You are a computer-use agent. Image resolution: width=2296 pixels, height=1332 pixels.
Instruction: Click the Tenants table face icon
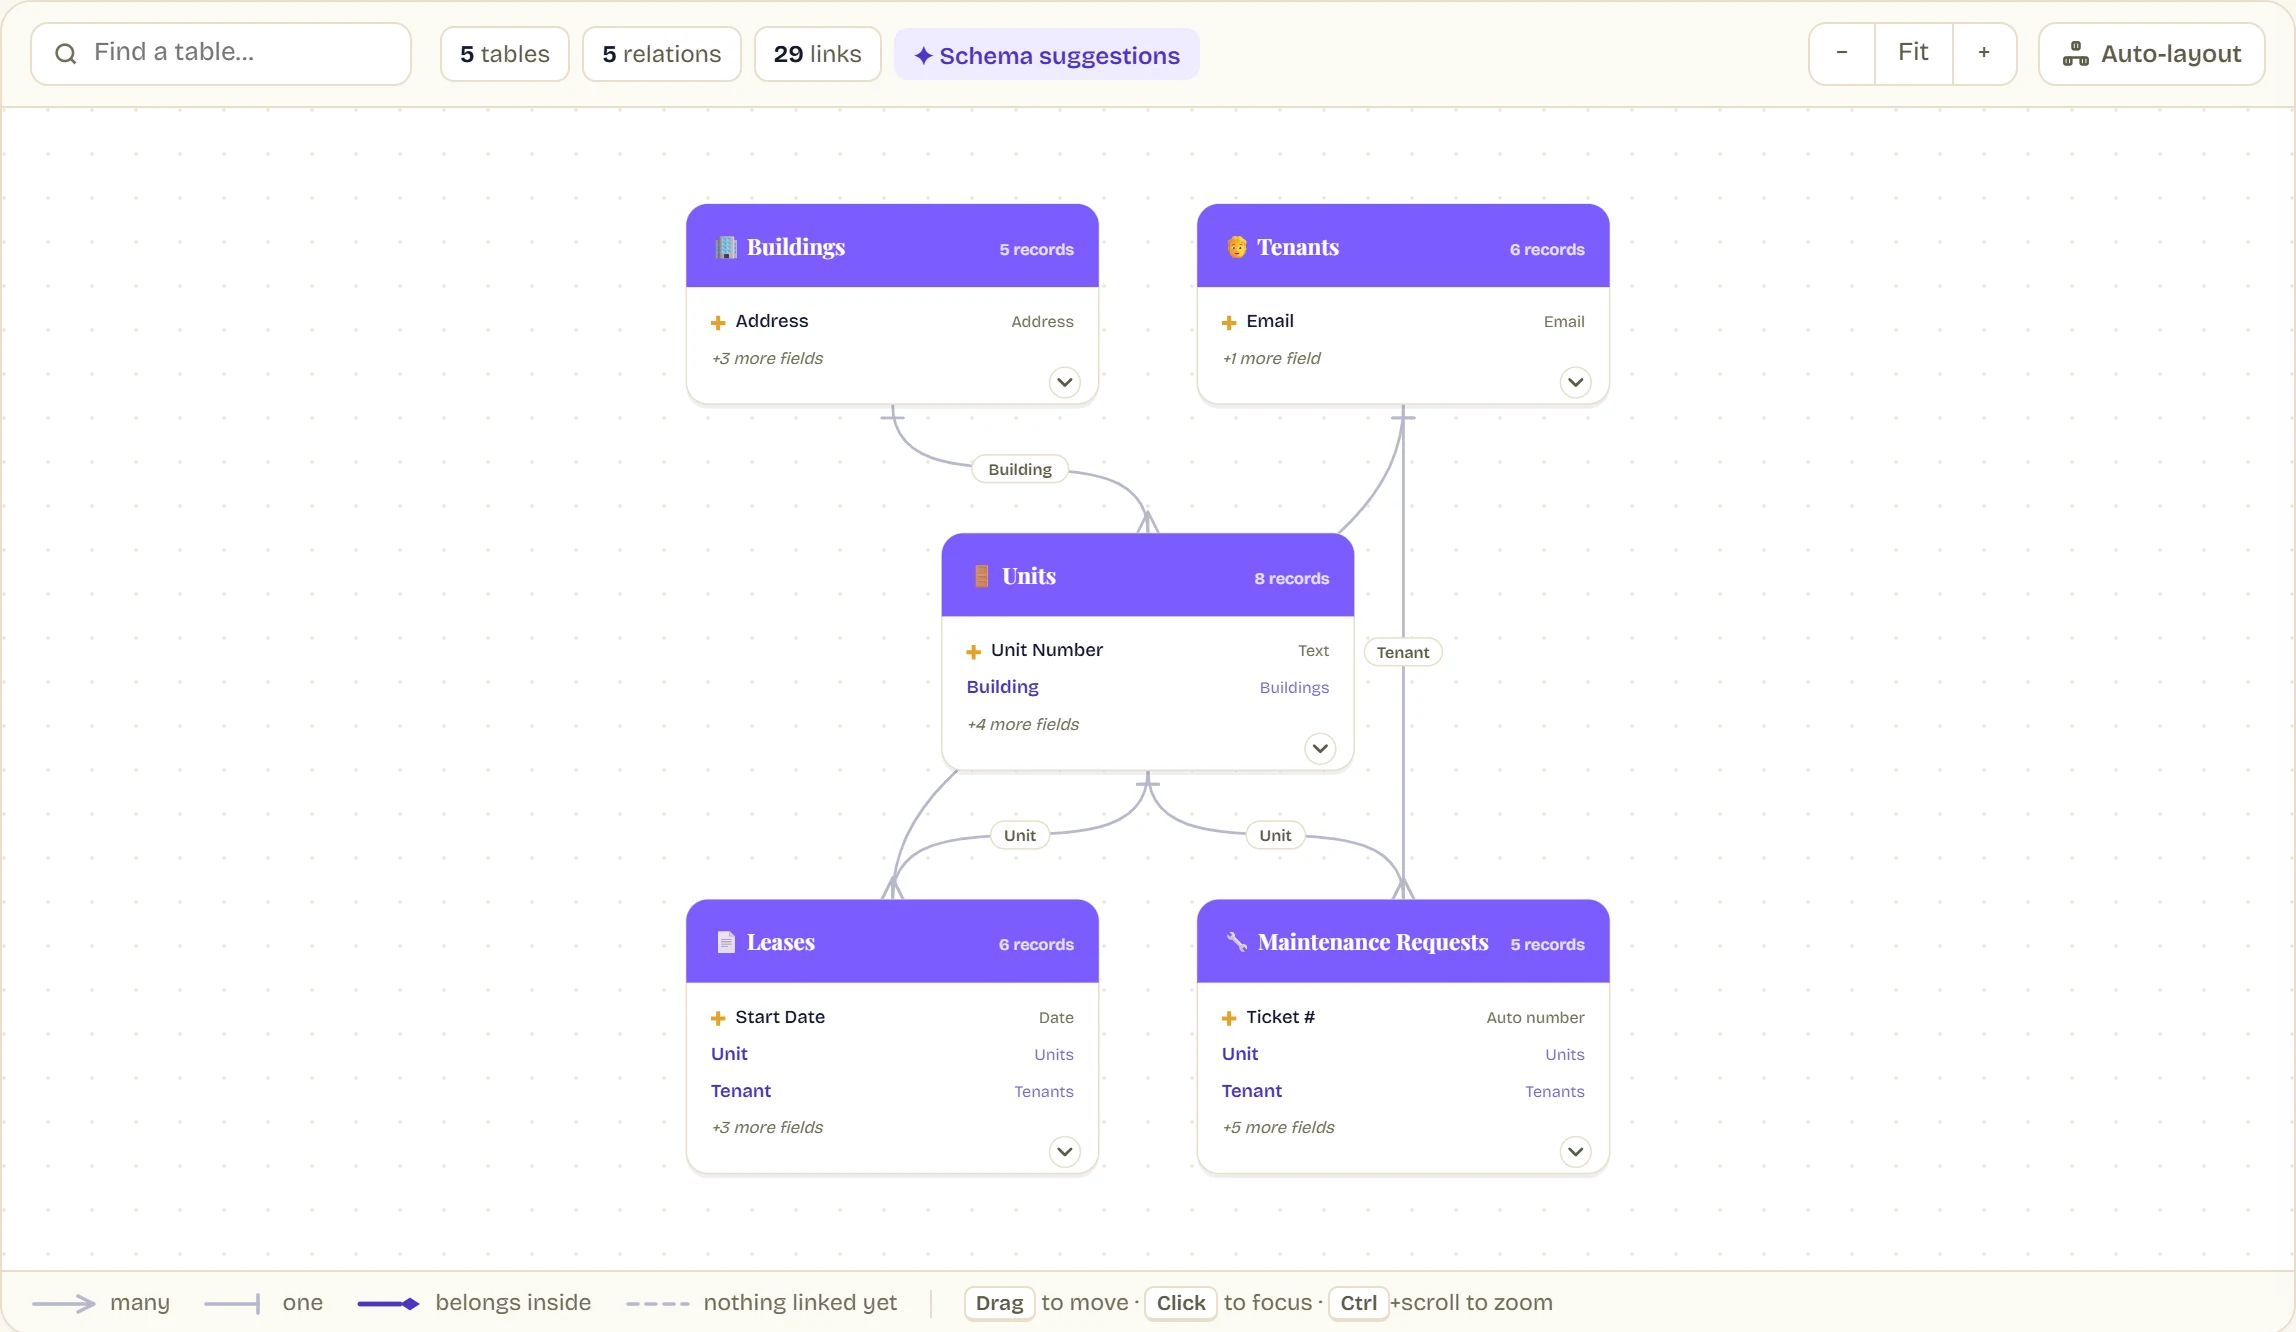[1237, 247]
